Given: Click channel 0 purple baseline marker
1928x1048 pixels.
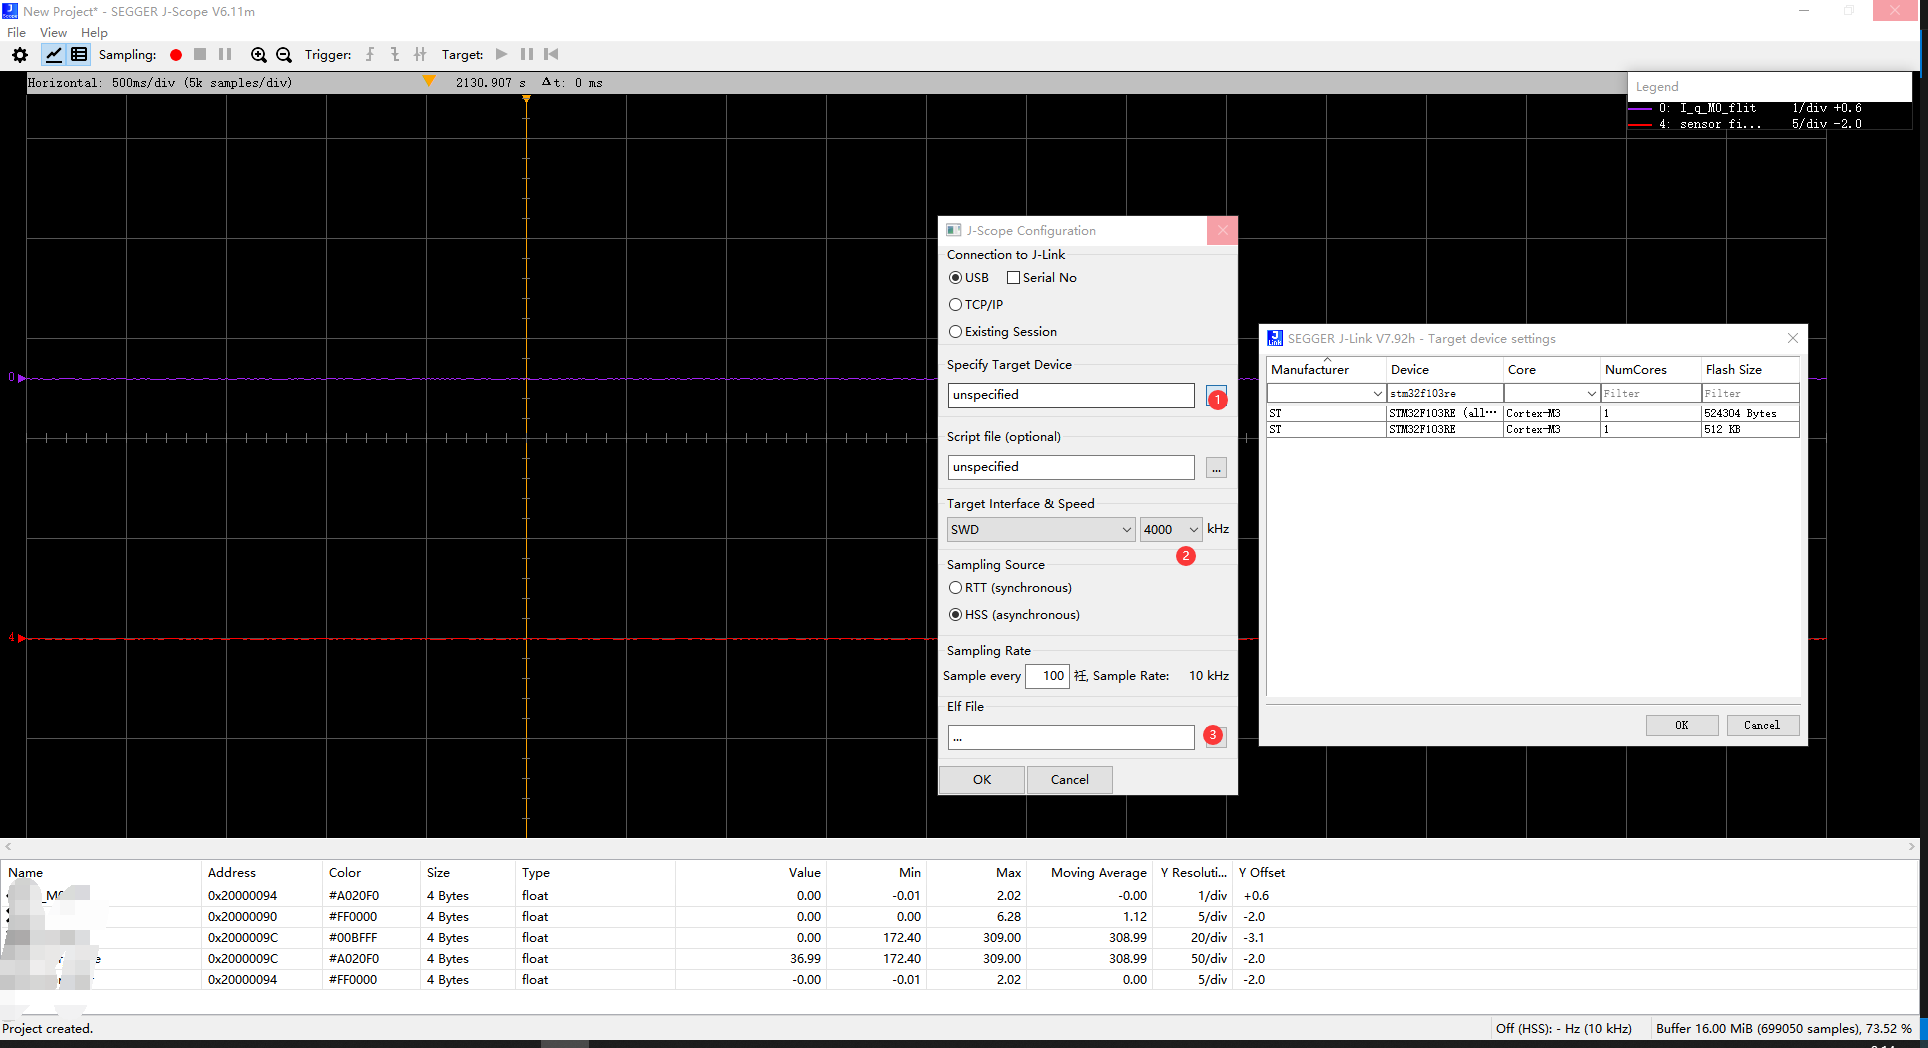Looking at the screenshot, I should tap(20, 378).
